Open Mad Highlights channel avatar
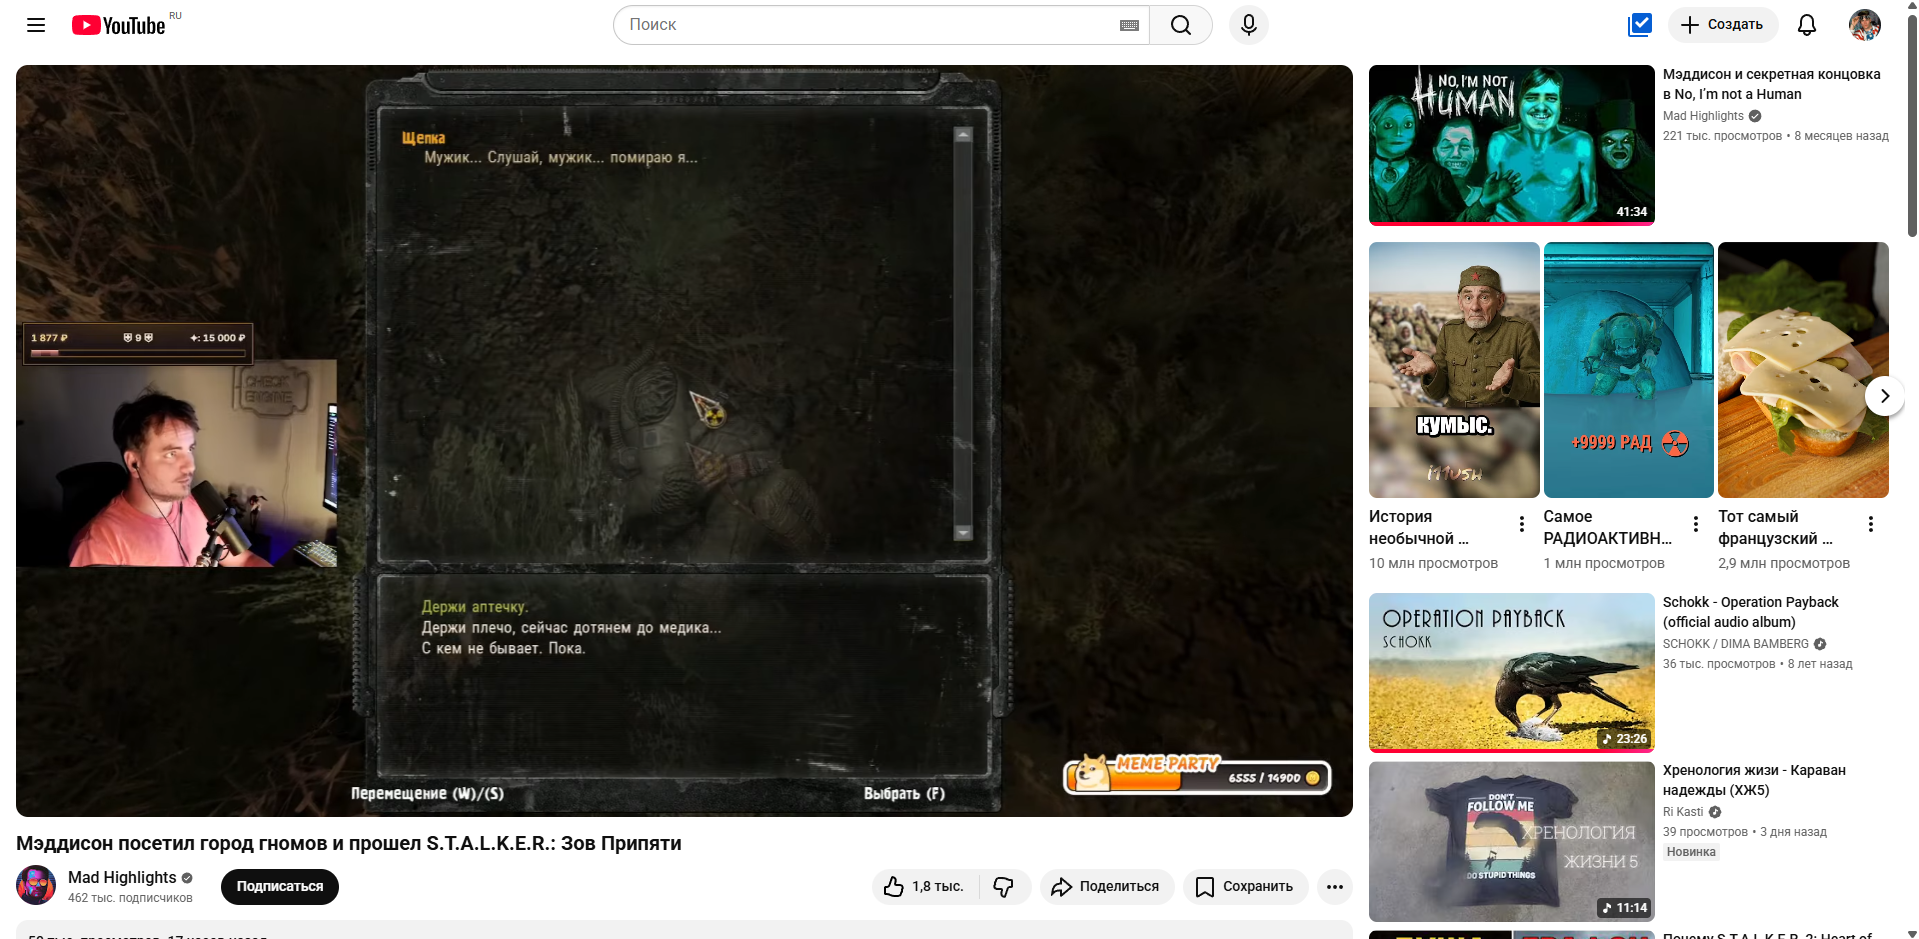 point(36,885)
